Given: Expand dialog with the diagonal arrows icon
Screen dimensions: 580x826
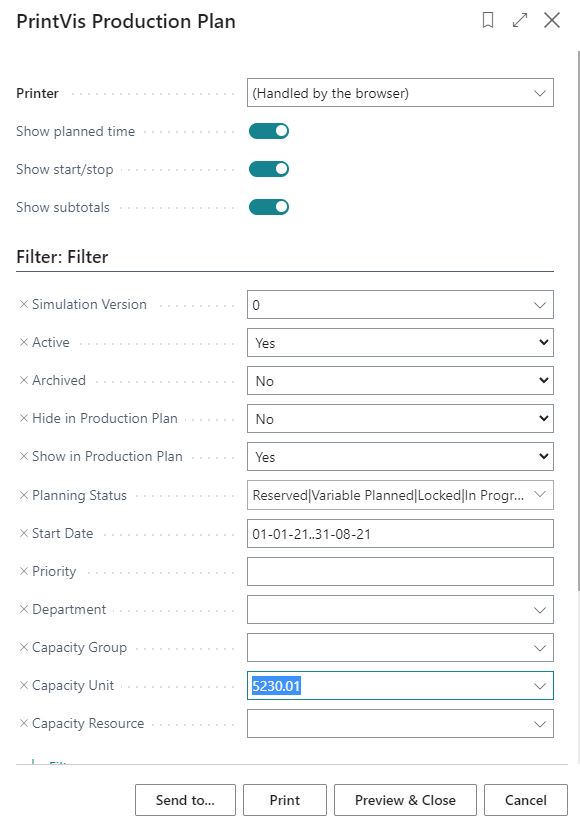Looking at the screenshot, I should (520, 21).
